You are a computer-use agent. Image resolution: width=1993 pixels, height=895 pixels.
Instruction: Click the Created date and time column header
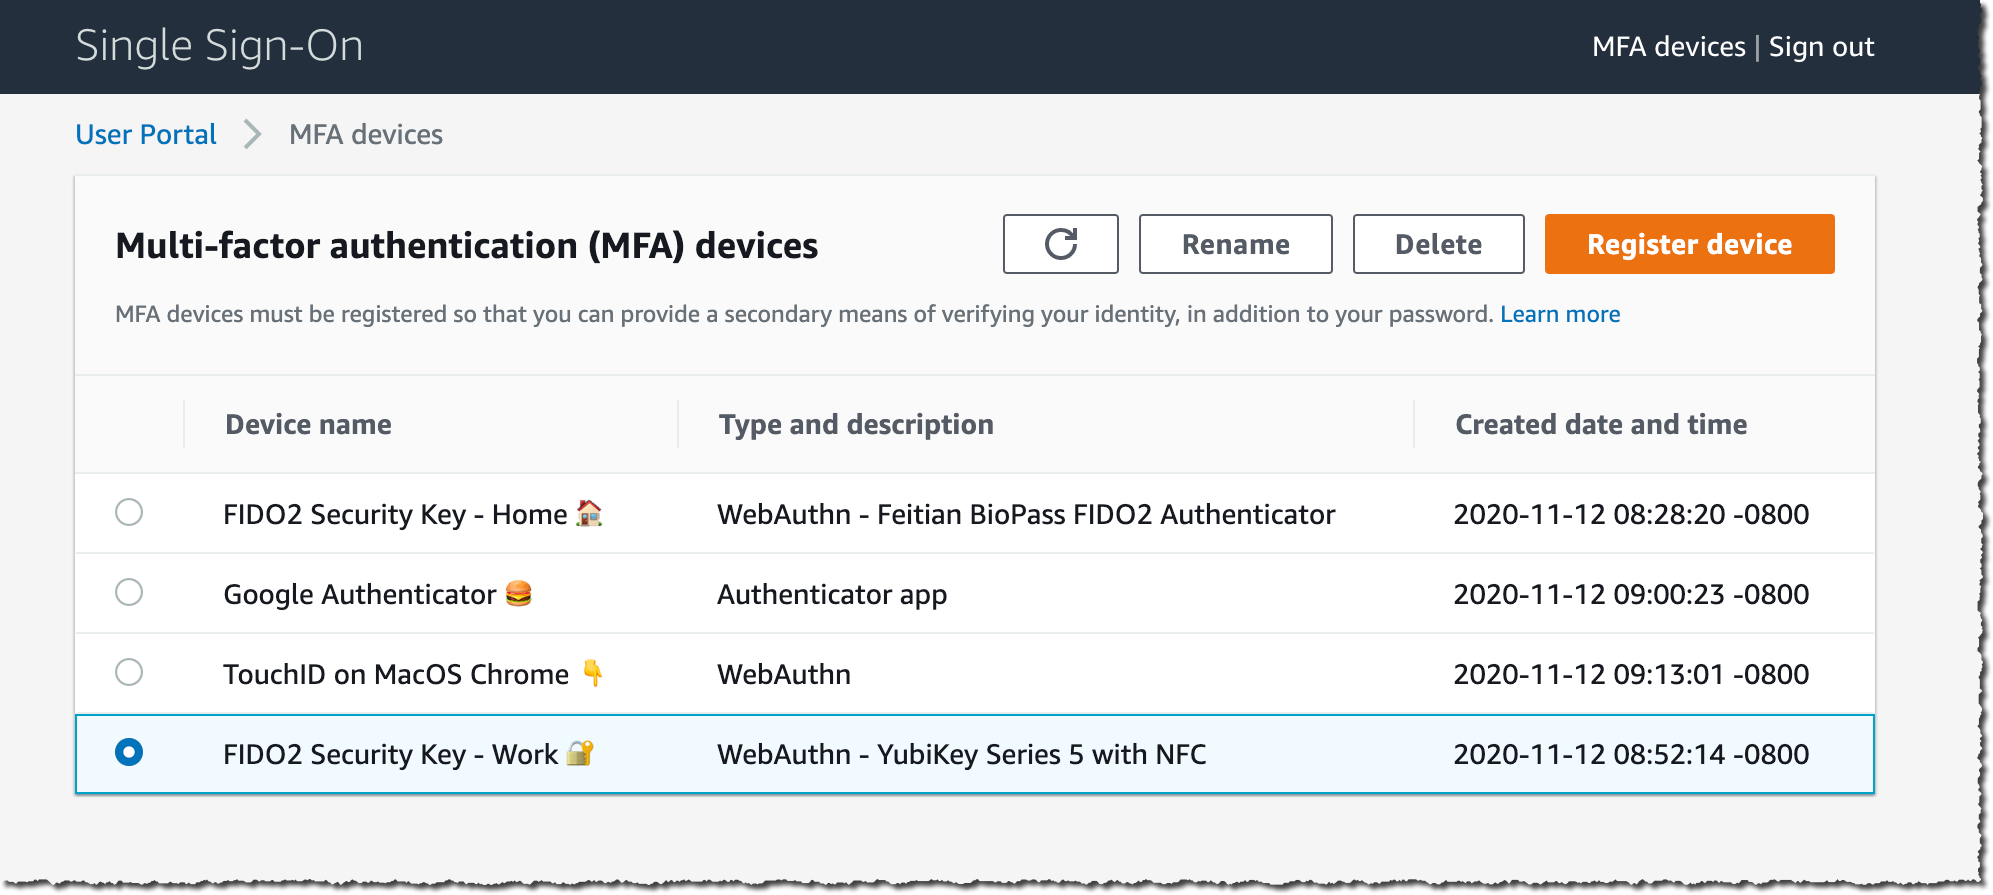click(1601, 424)
